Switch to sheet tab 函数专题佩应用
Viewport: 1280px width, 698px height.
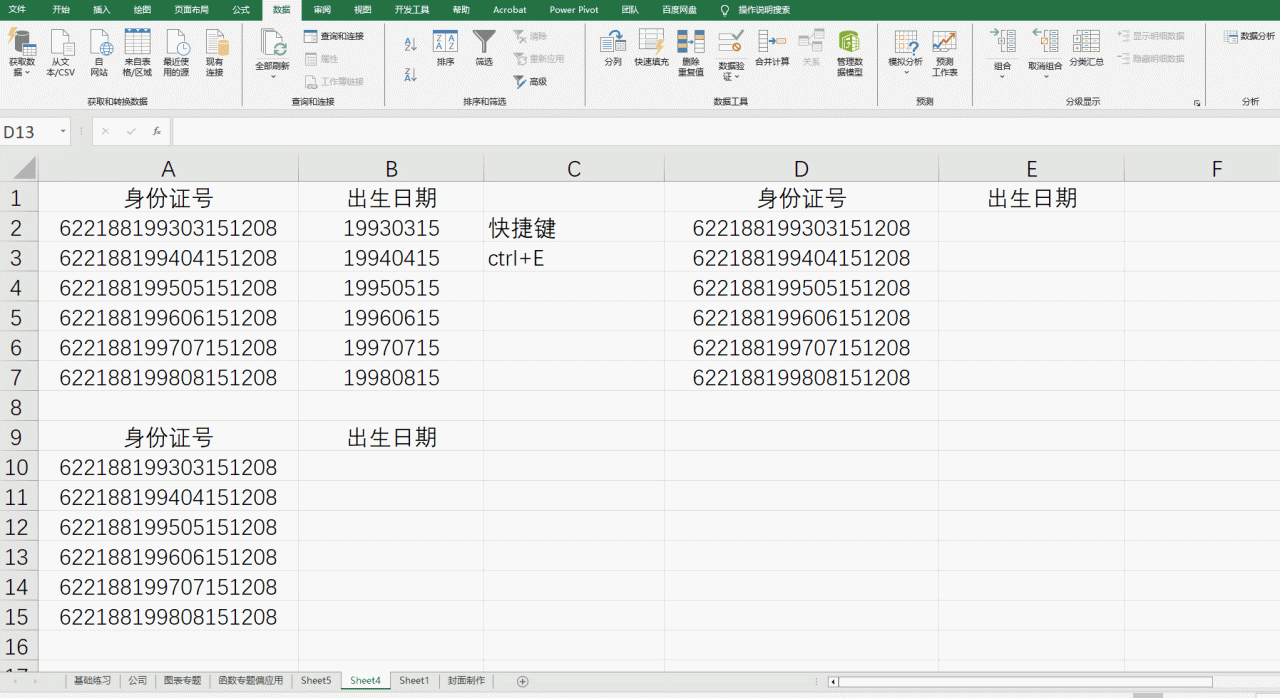(x=251, y=681)
